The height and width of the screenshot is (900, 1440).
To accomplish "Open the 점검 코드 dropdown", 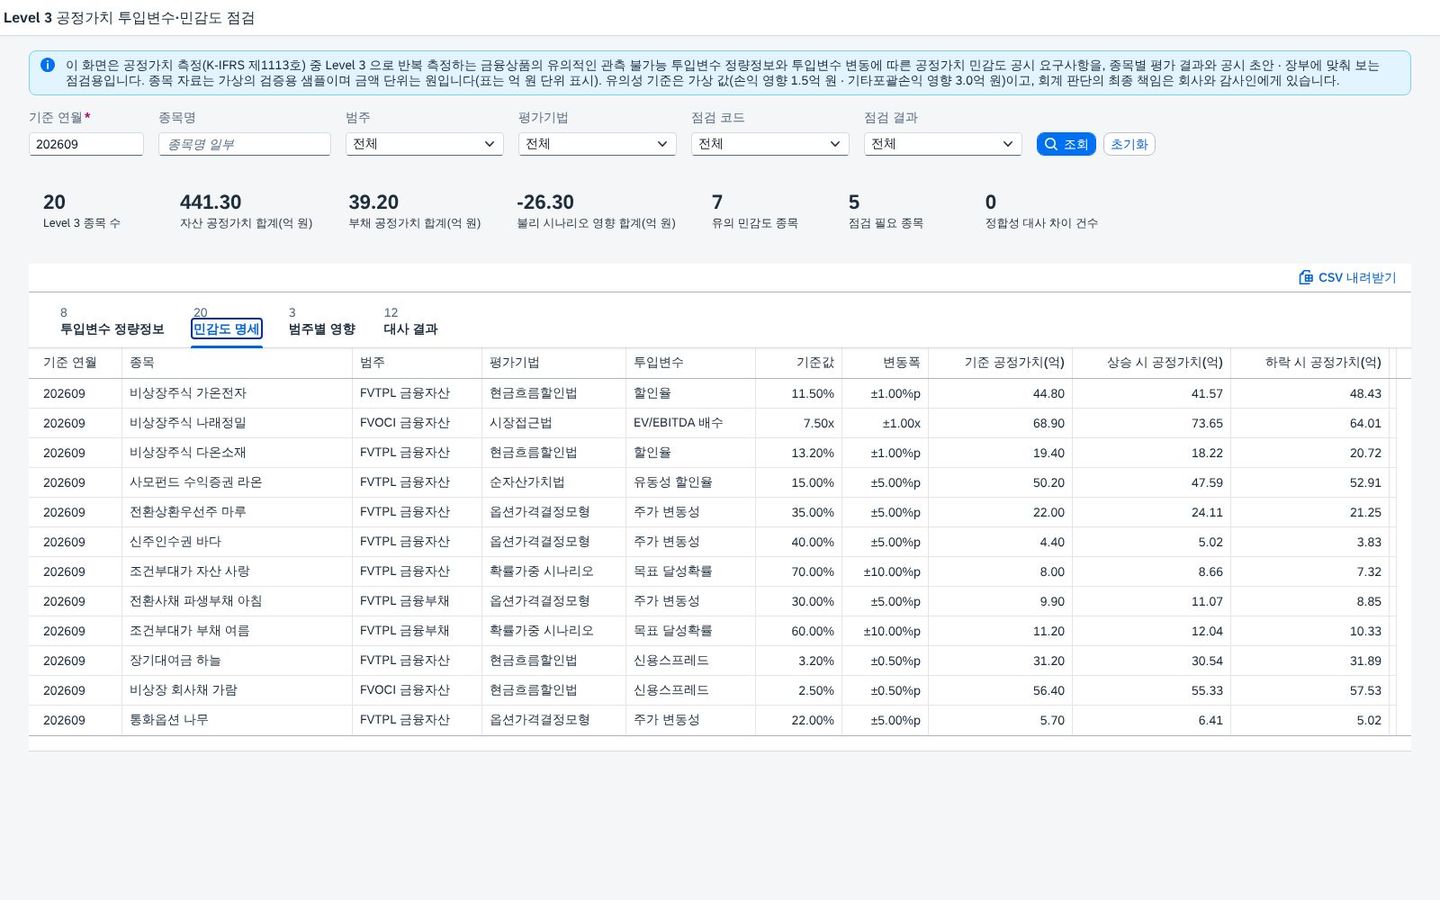I will coord(770,144).
